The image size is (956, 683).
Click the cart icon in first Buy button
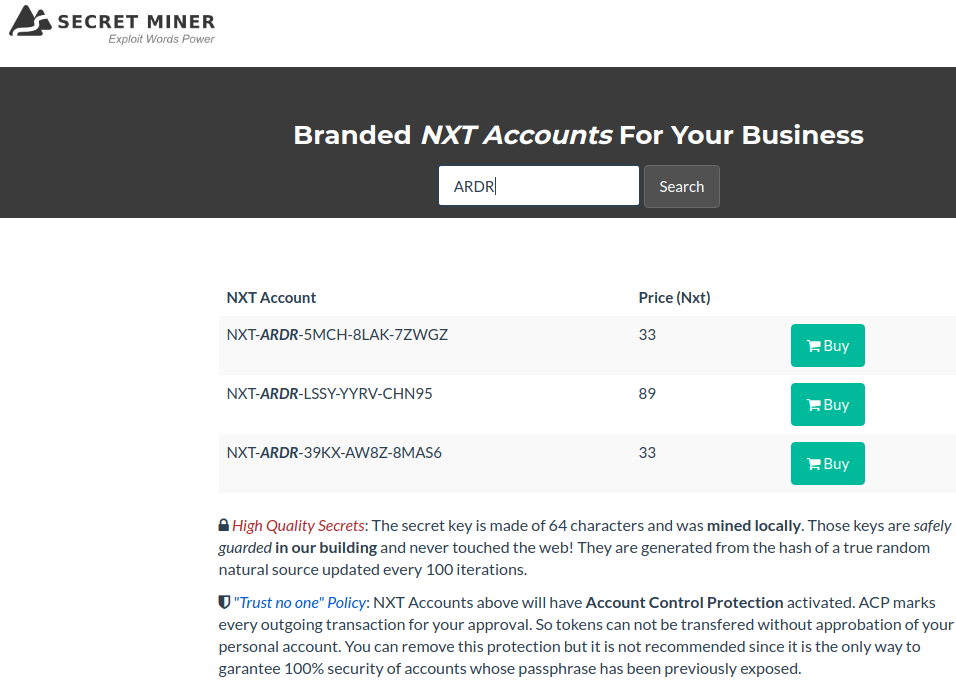pos(813,346)
